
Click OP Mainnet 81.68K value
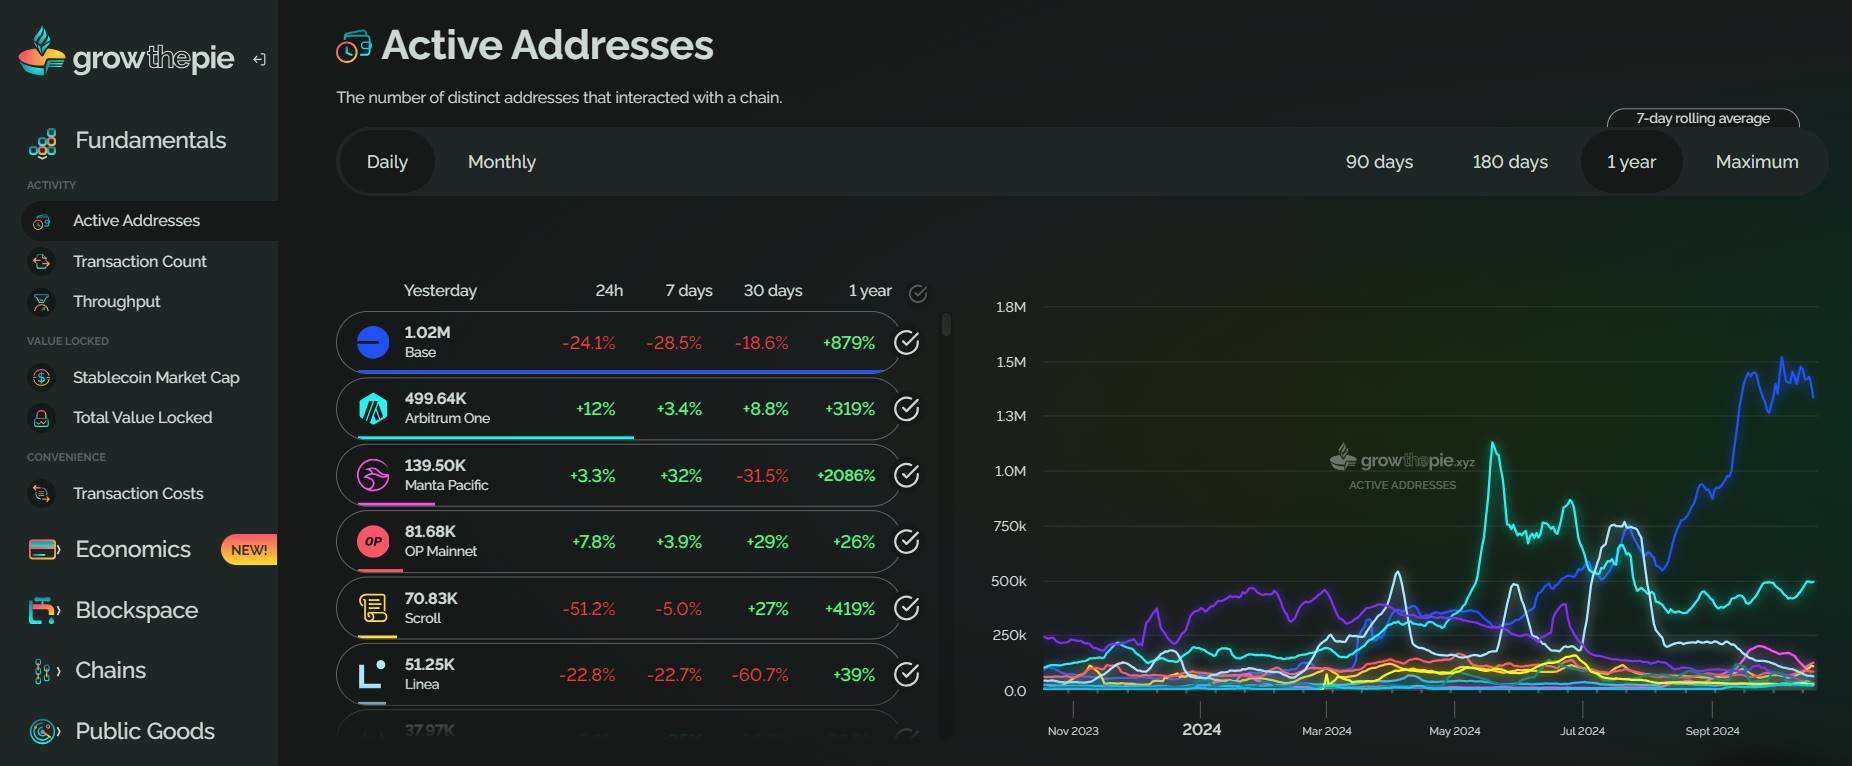pyautogui.click(x=430, y=531)
